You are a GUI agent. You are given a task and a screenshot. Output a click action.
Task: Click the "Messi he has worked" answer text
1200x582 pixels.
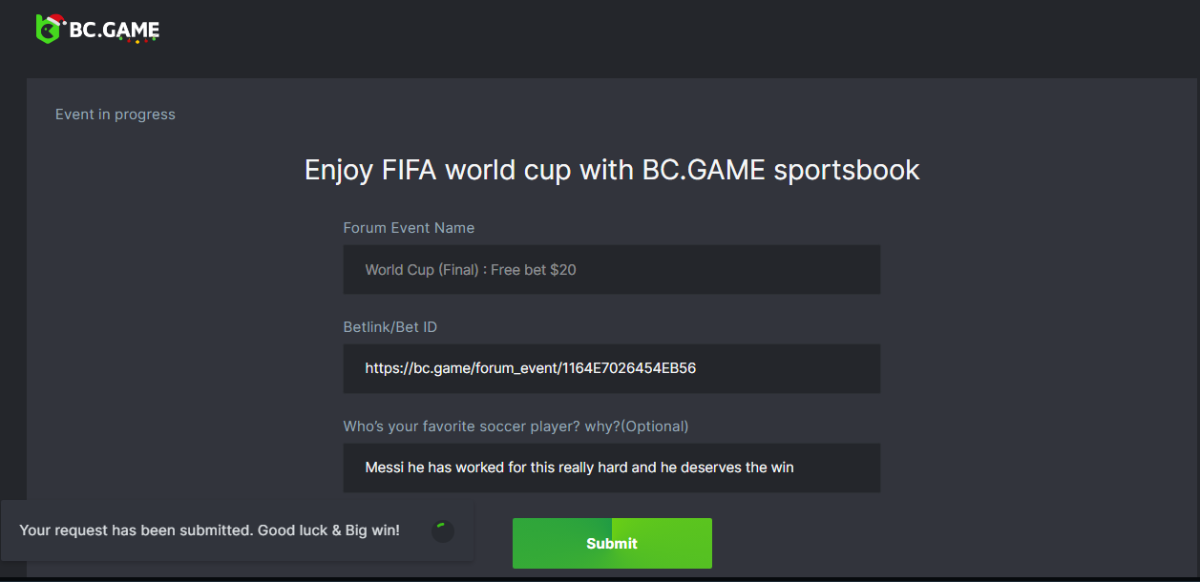point(579,467)
